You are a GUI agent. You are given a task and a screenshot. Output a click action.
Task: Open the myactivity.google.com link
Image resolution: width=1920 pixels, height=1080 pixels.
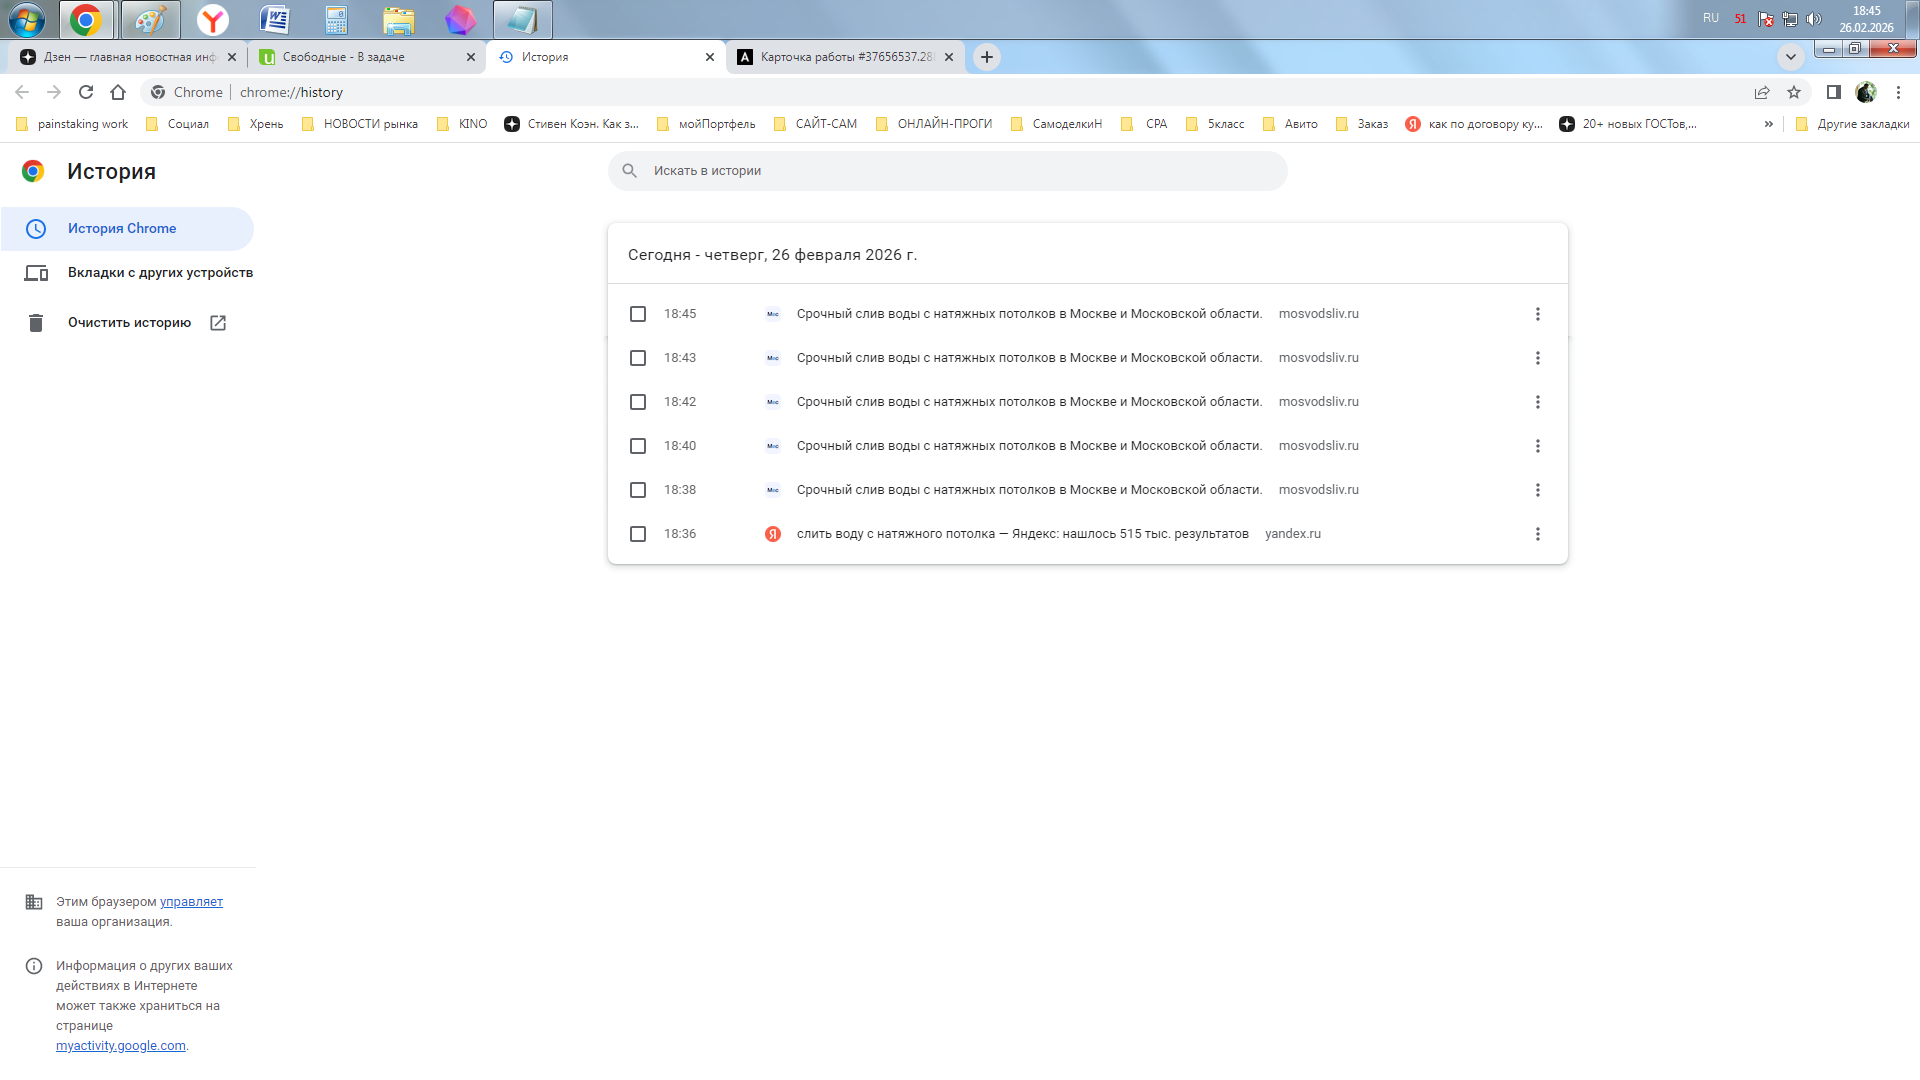tap(120, 1046)
